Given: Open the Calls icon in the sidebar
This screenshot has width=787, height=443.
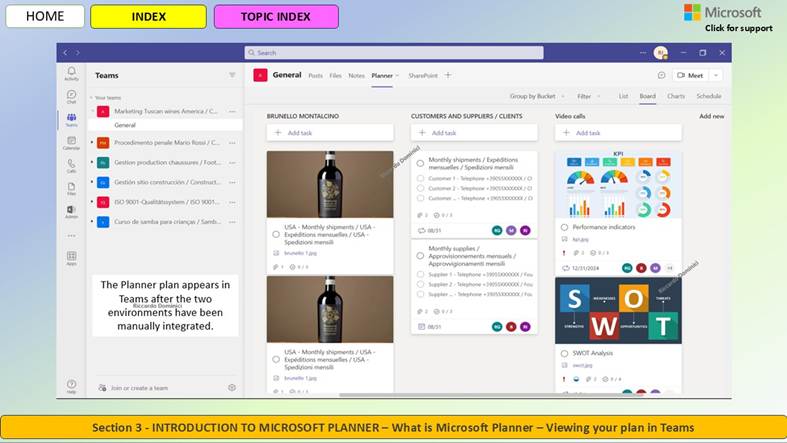Looking at the screenshot, I should pyautogui.click(x=72, y=166).
